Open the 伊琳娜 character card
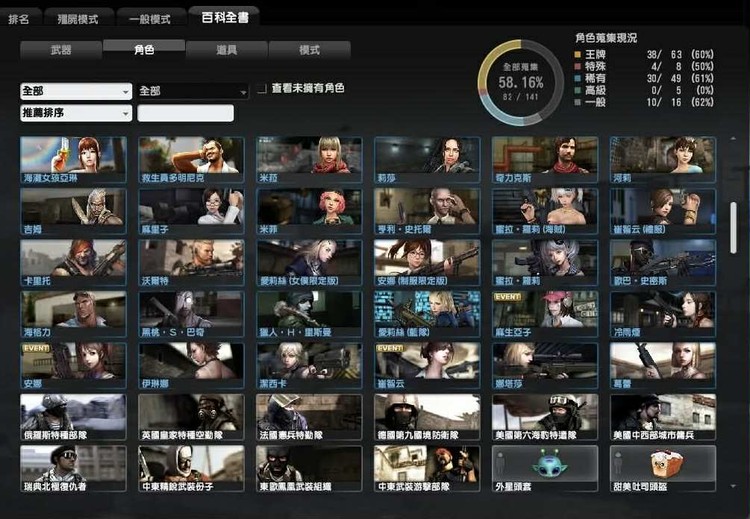Screen dimensions: 750x519 pos(191,365)
